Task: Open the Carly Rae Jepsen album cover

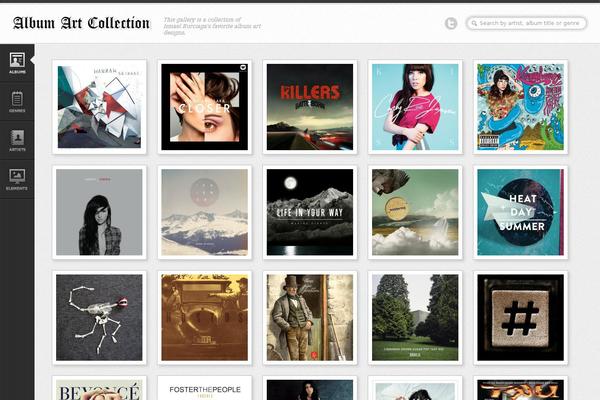Action: click(415, 107)
